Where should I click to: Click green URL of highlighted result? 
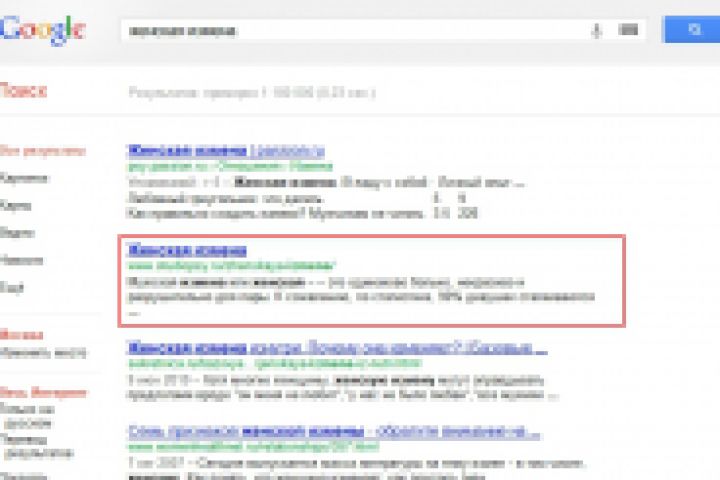point(231,265)
